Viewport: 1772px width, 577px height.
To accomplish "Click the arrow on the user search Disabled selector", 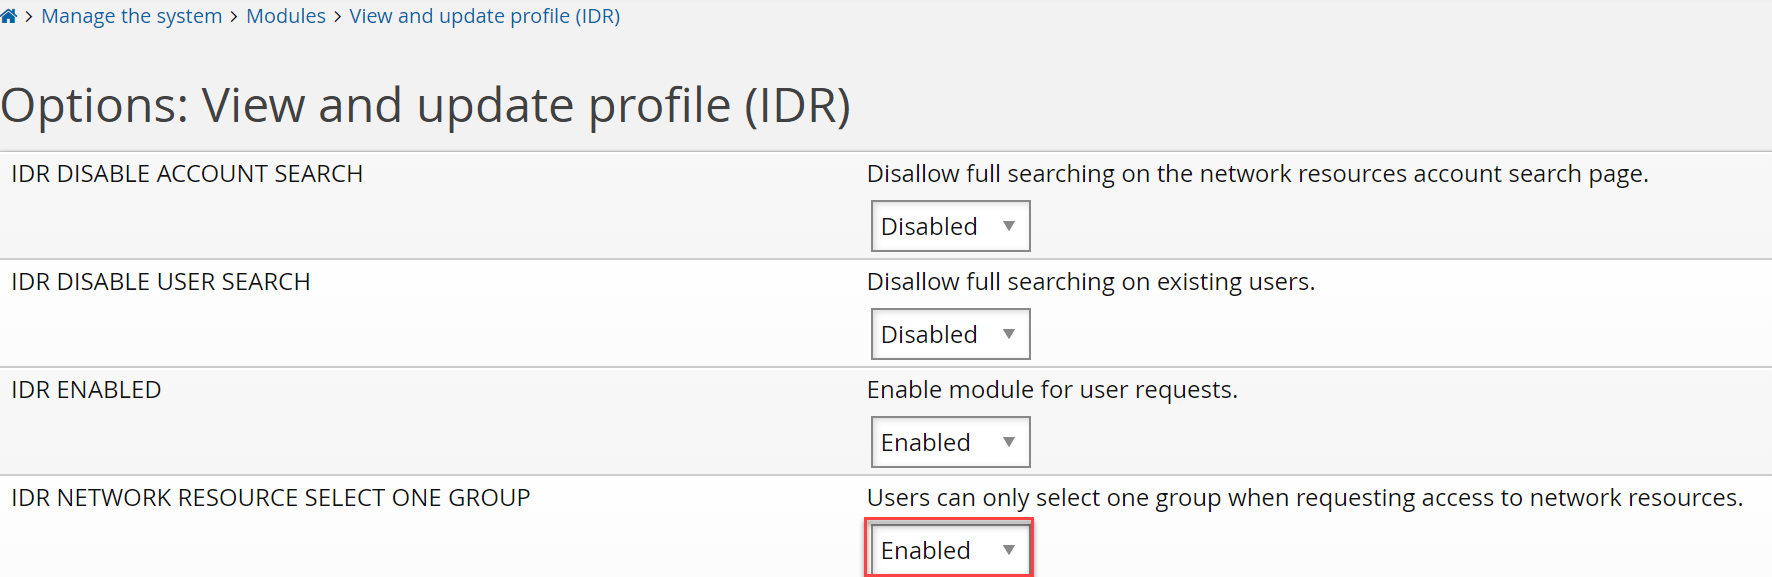I will pyautogui.click(x=1012, y=333).
